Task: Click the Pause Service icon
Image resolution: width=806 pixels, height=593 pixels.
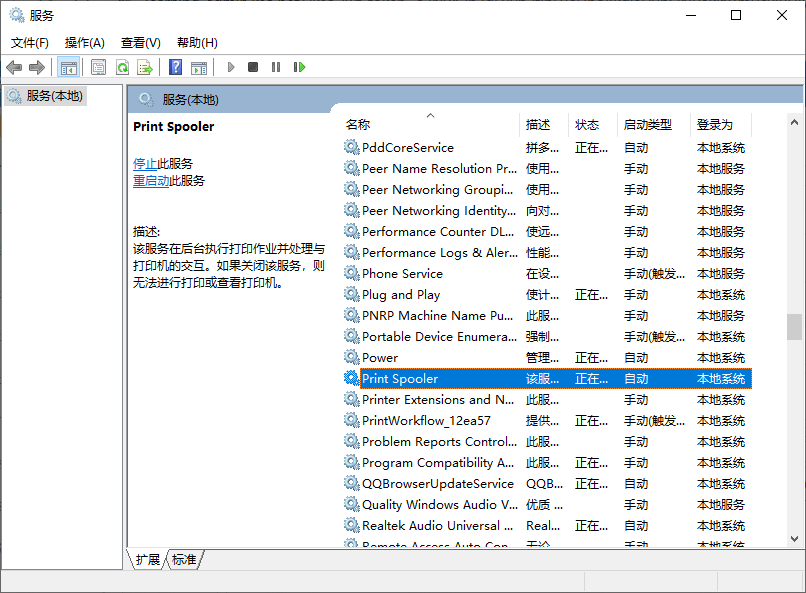Action: coord(276,67)
